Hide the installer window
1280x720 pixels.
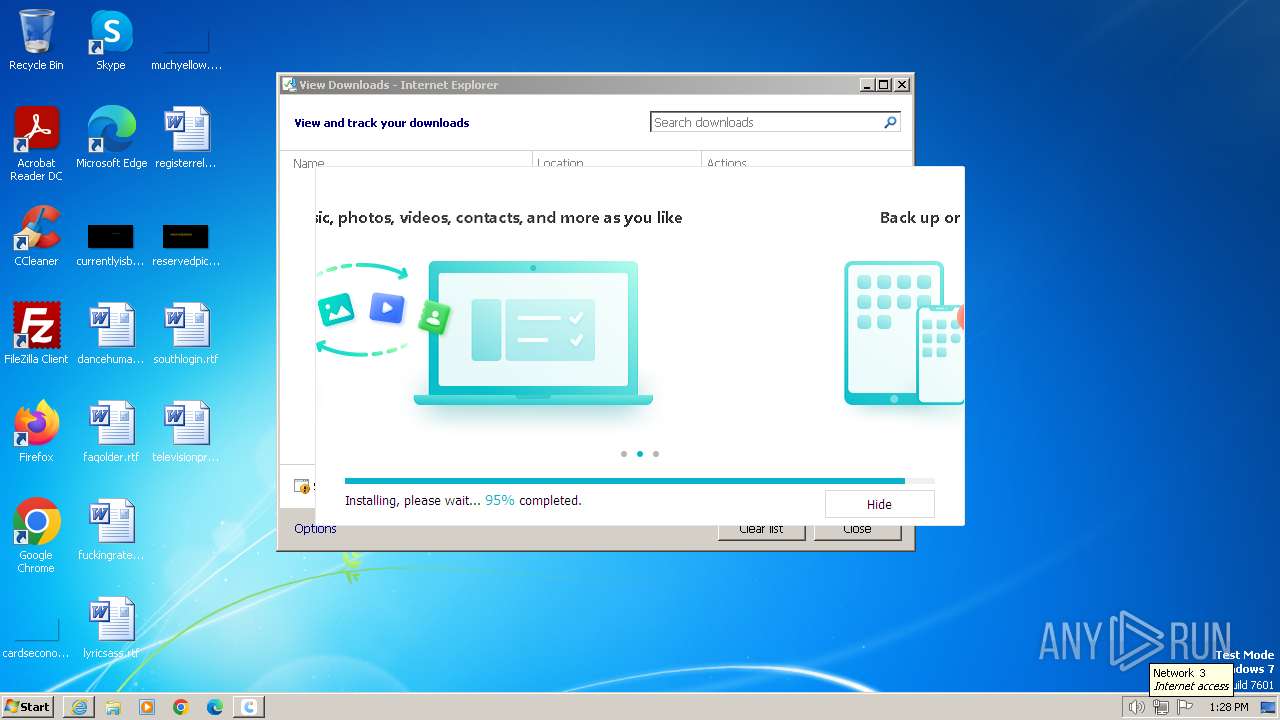(879, 504)
